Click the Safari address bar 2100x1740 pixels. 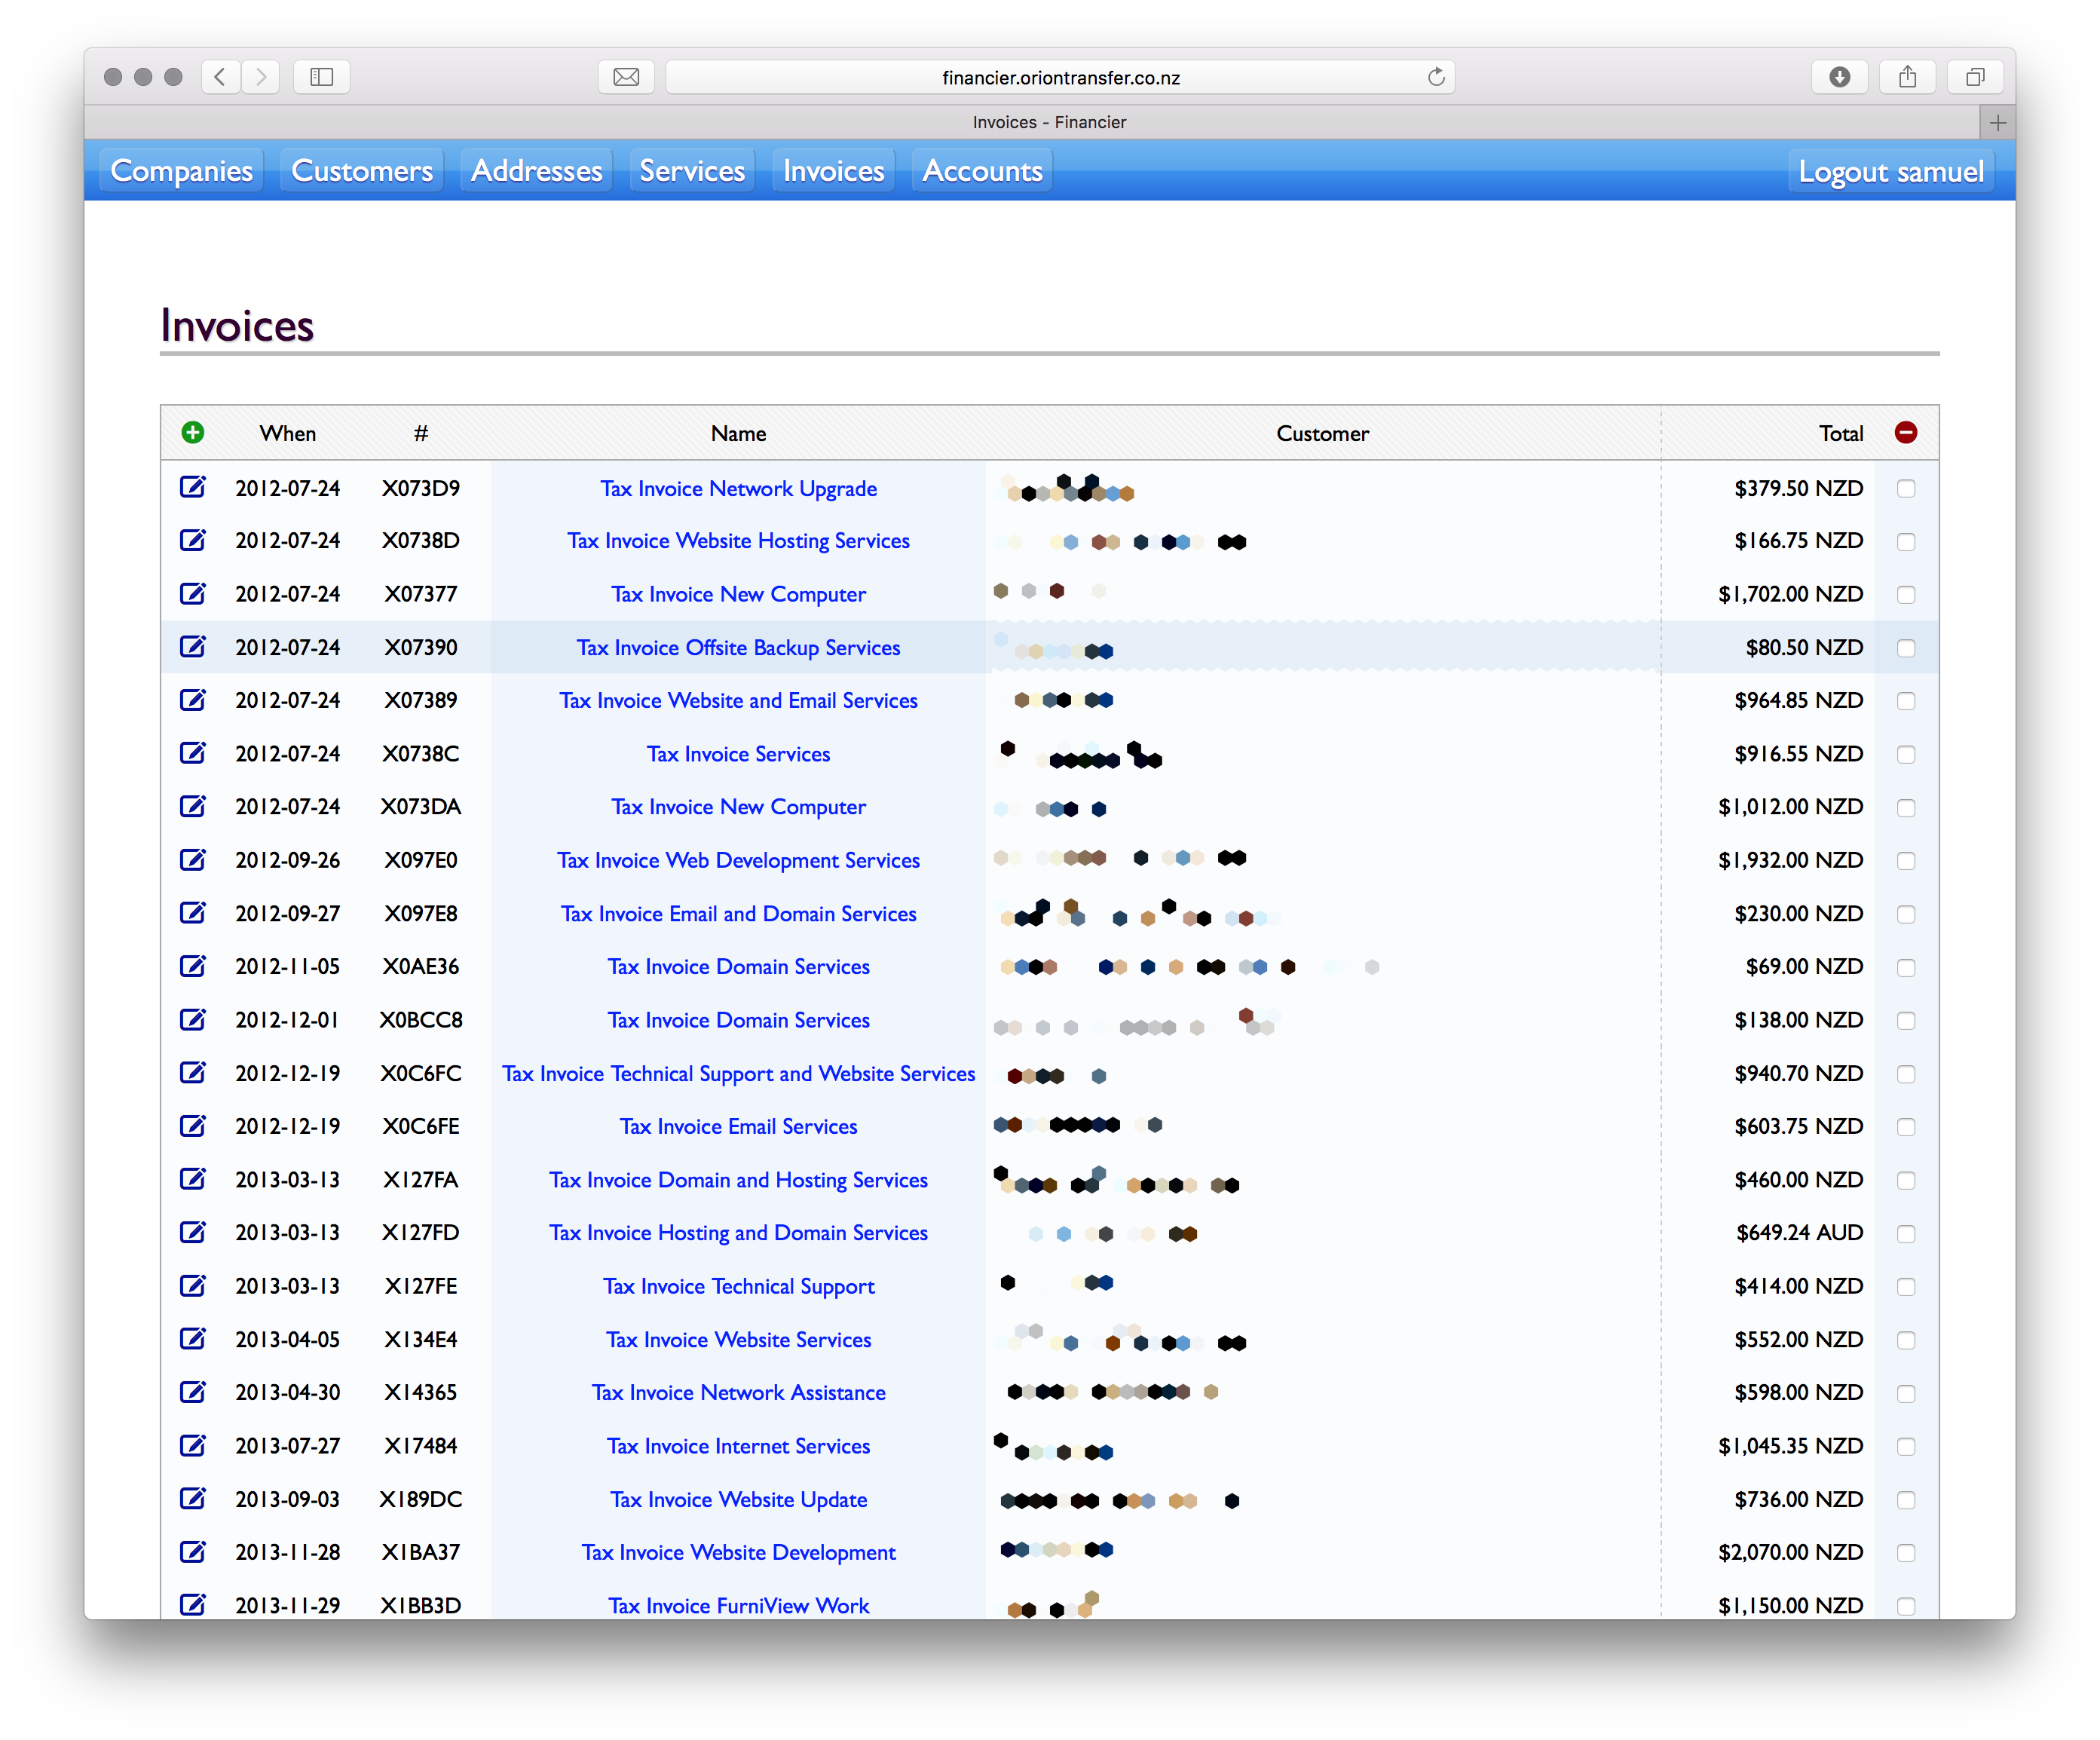pos(1060,77)
